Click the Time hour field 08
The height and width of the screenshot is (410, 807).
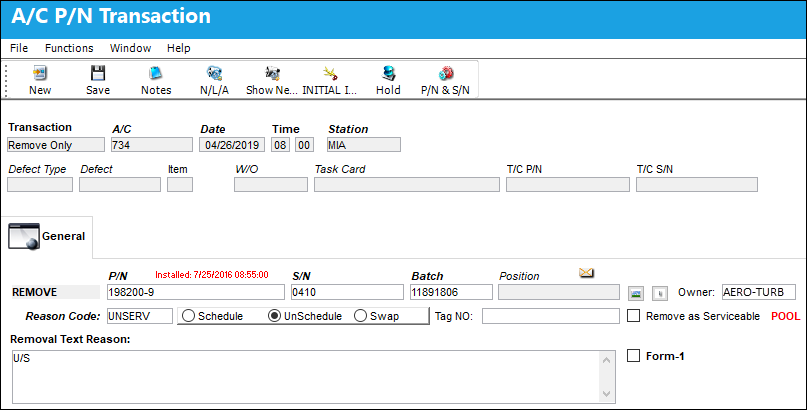[280, 145]
